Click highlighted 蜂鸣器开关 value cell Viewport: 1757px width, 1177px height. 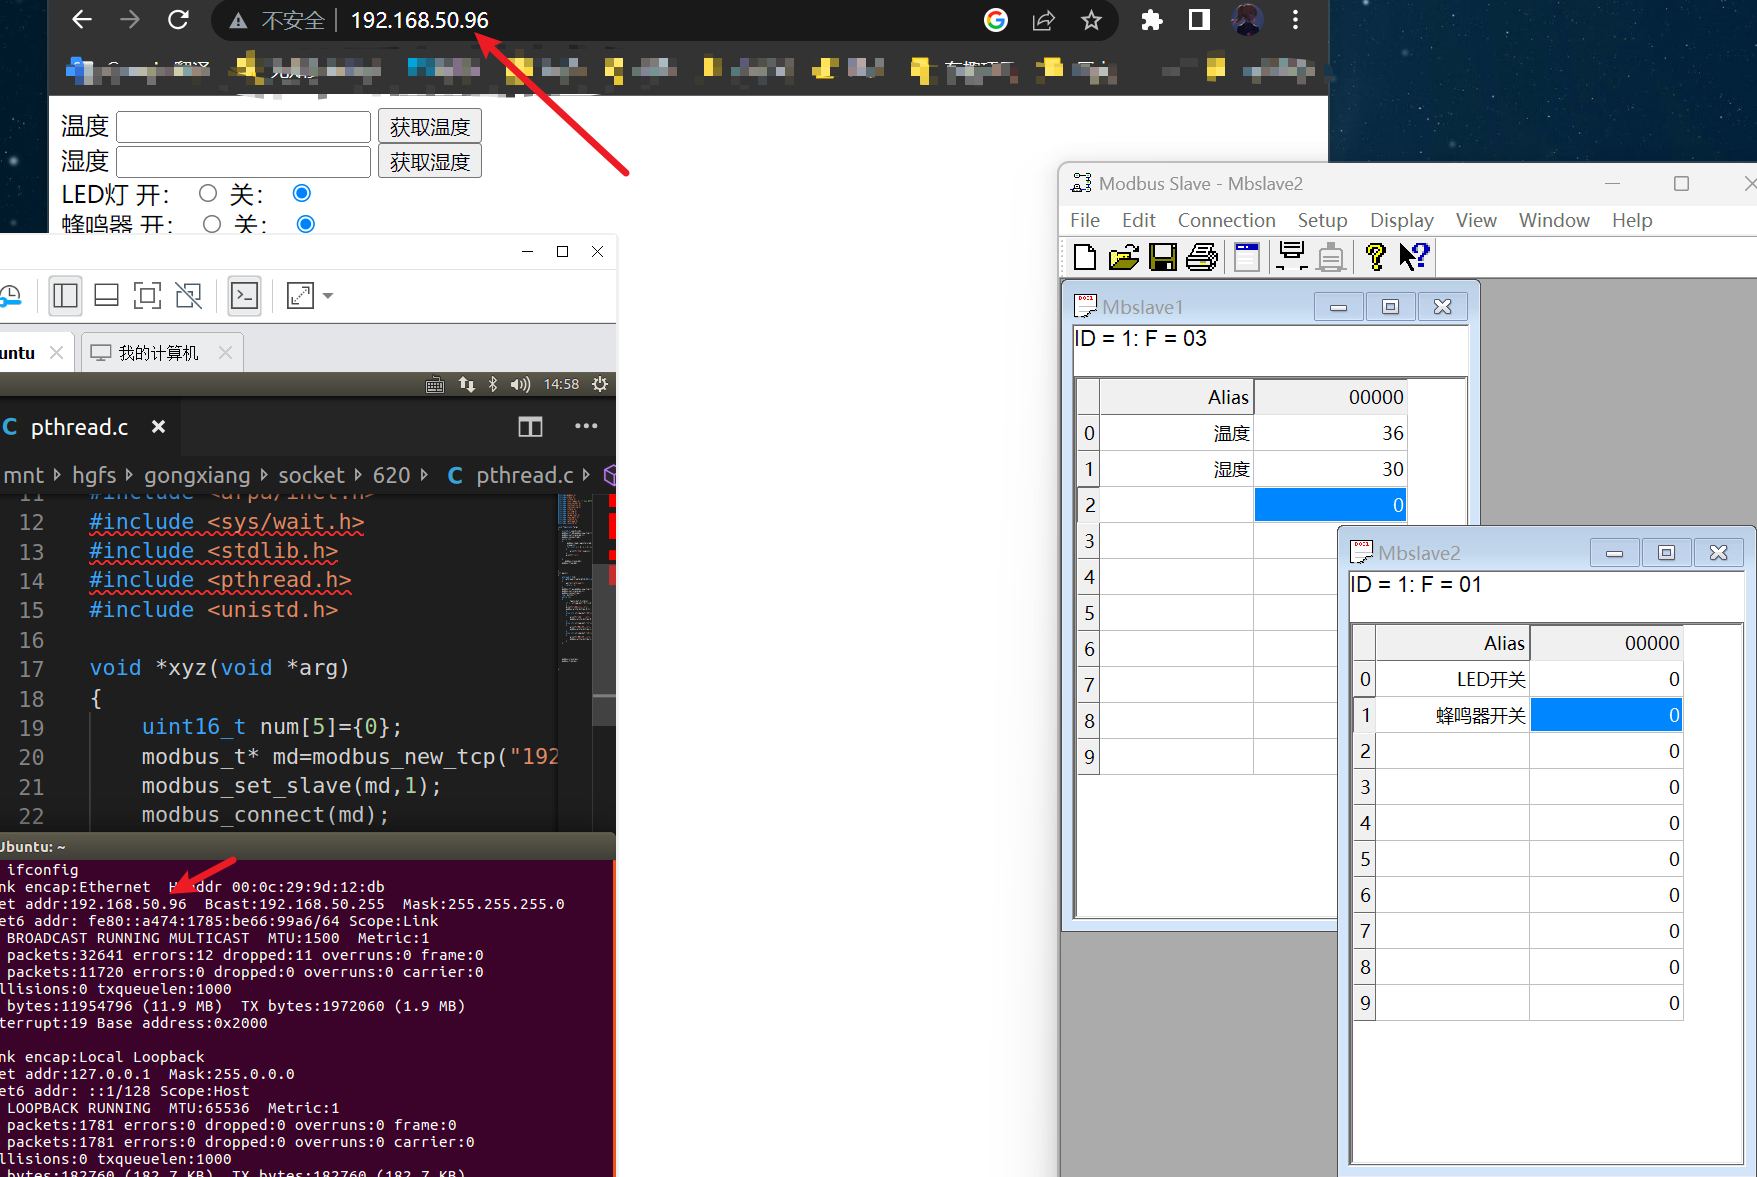(1606, 715)
